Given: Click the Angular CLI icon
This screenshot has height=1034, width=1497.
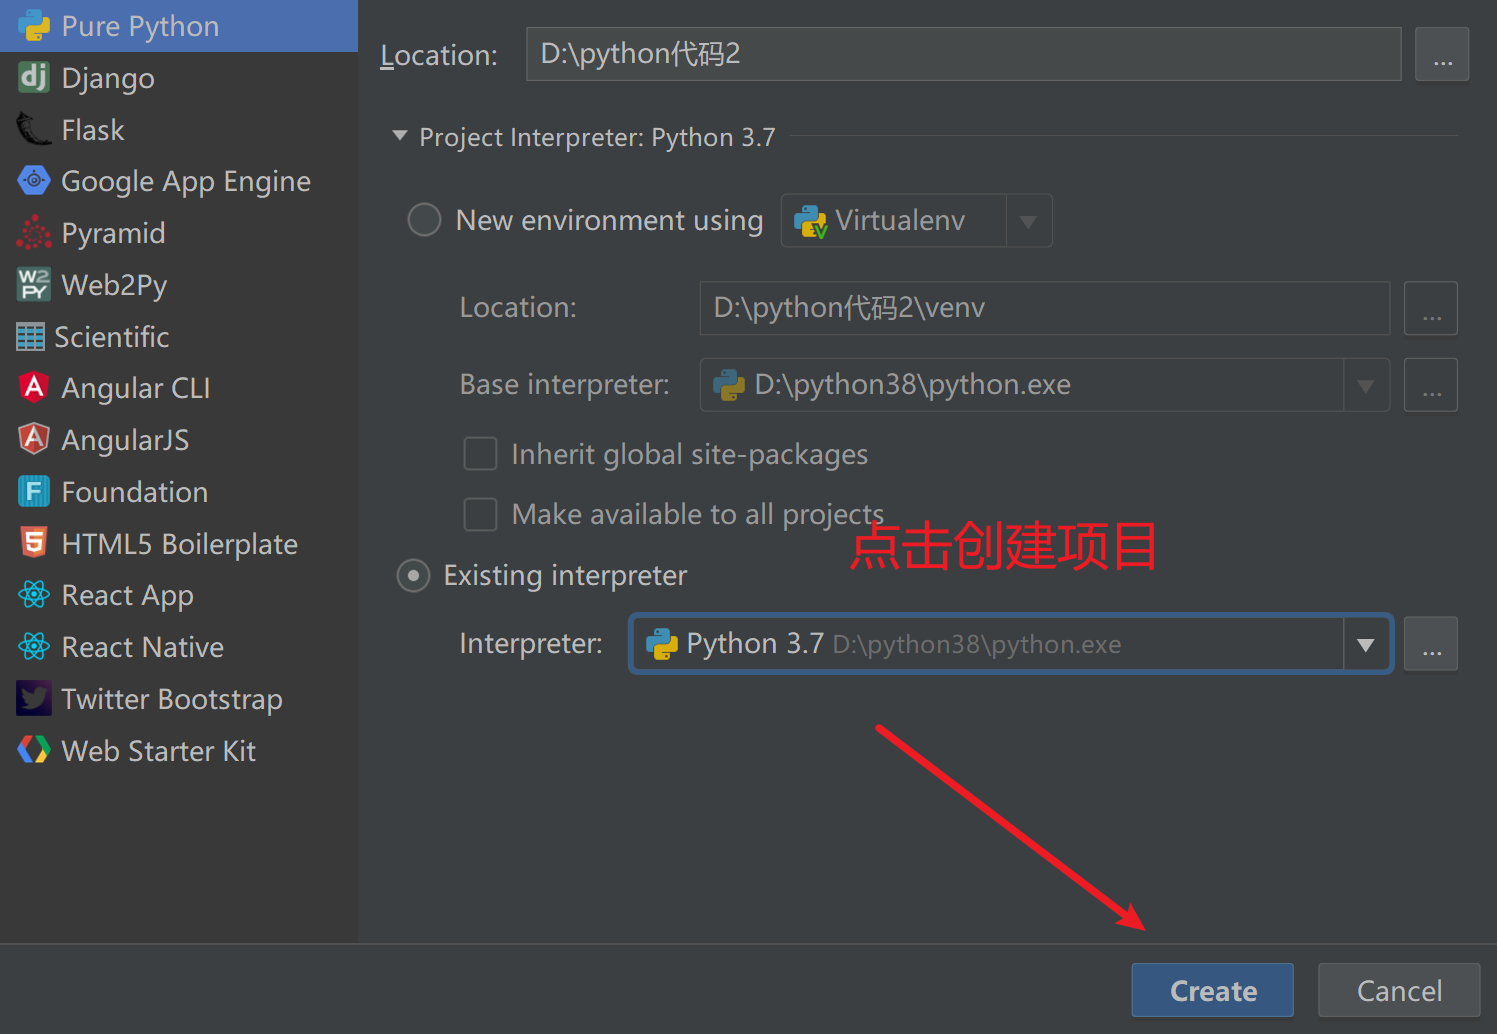Looking at the screenshot, I should pos(34,388).
